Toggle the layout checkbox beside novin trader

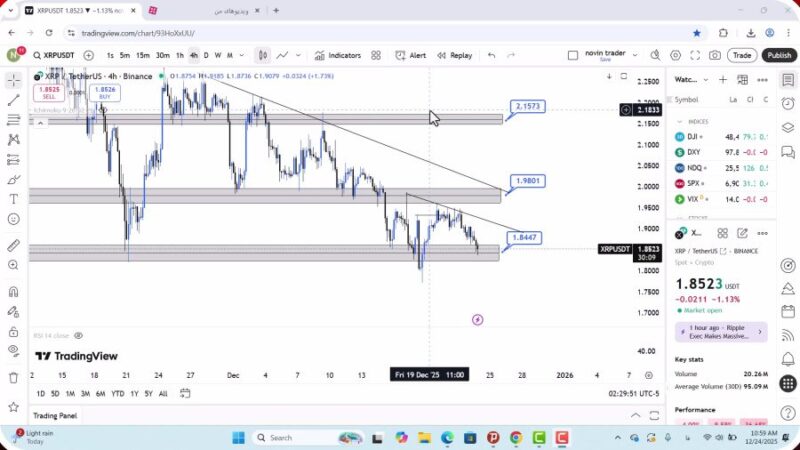[573, 56]
